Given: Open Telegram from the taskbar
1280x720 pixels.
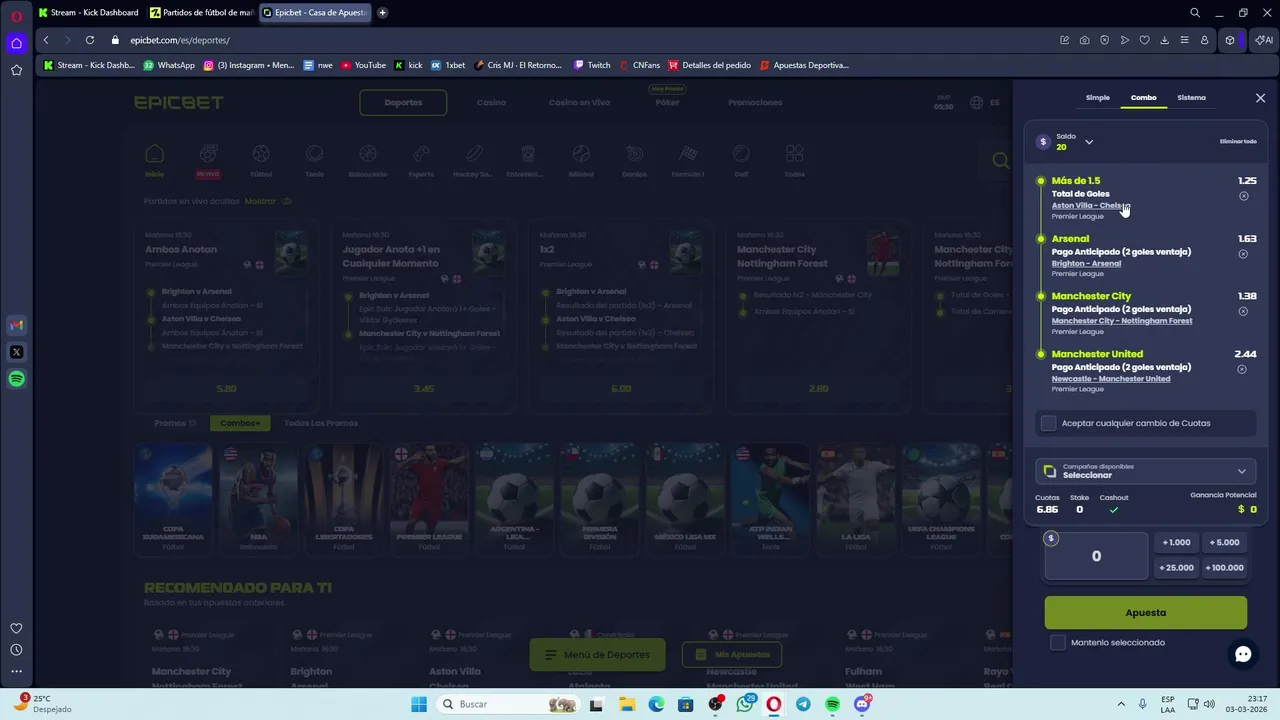Looking at the screenshot, I should pyautogui.click(x=803, y=704).
